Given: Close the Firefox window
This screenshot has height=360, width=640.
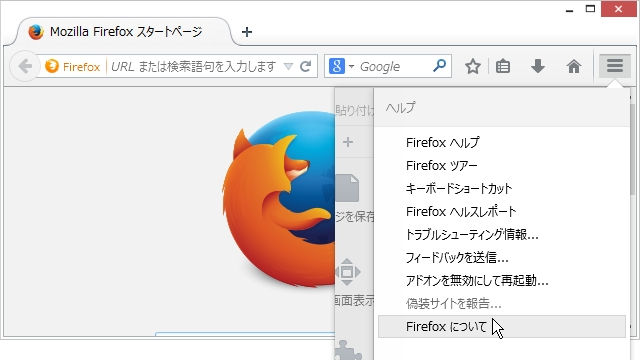Looking at the screenshot, I should (x=618, y=9).
